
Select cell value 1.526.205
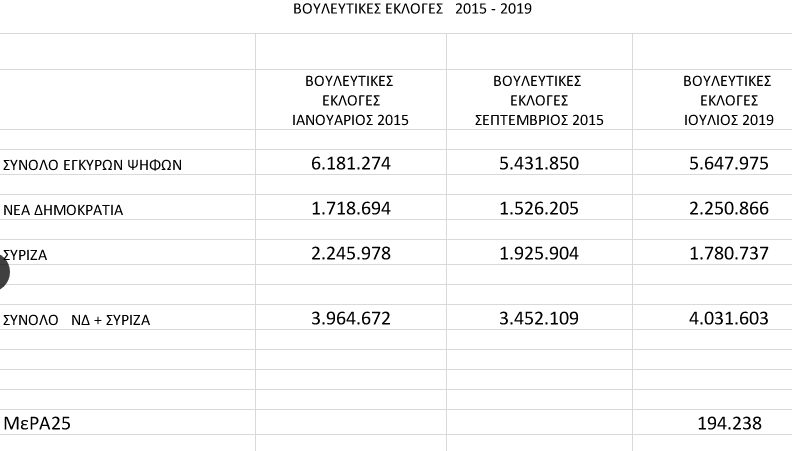click(x=539, y=208)
